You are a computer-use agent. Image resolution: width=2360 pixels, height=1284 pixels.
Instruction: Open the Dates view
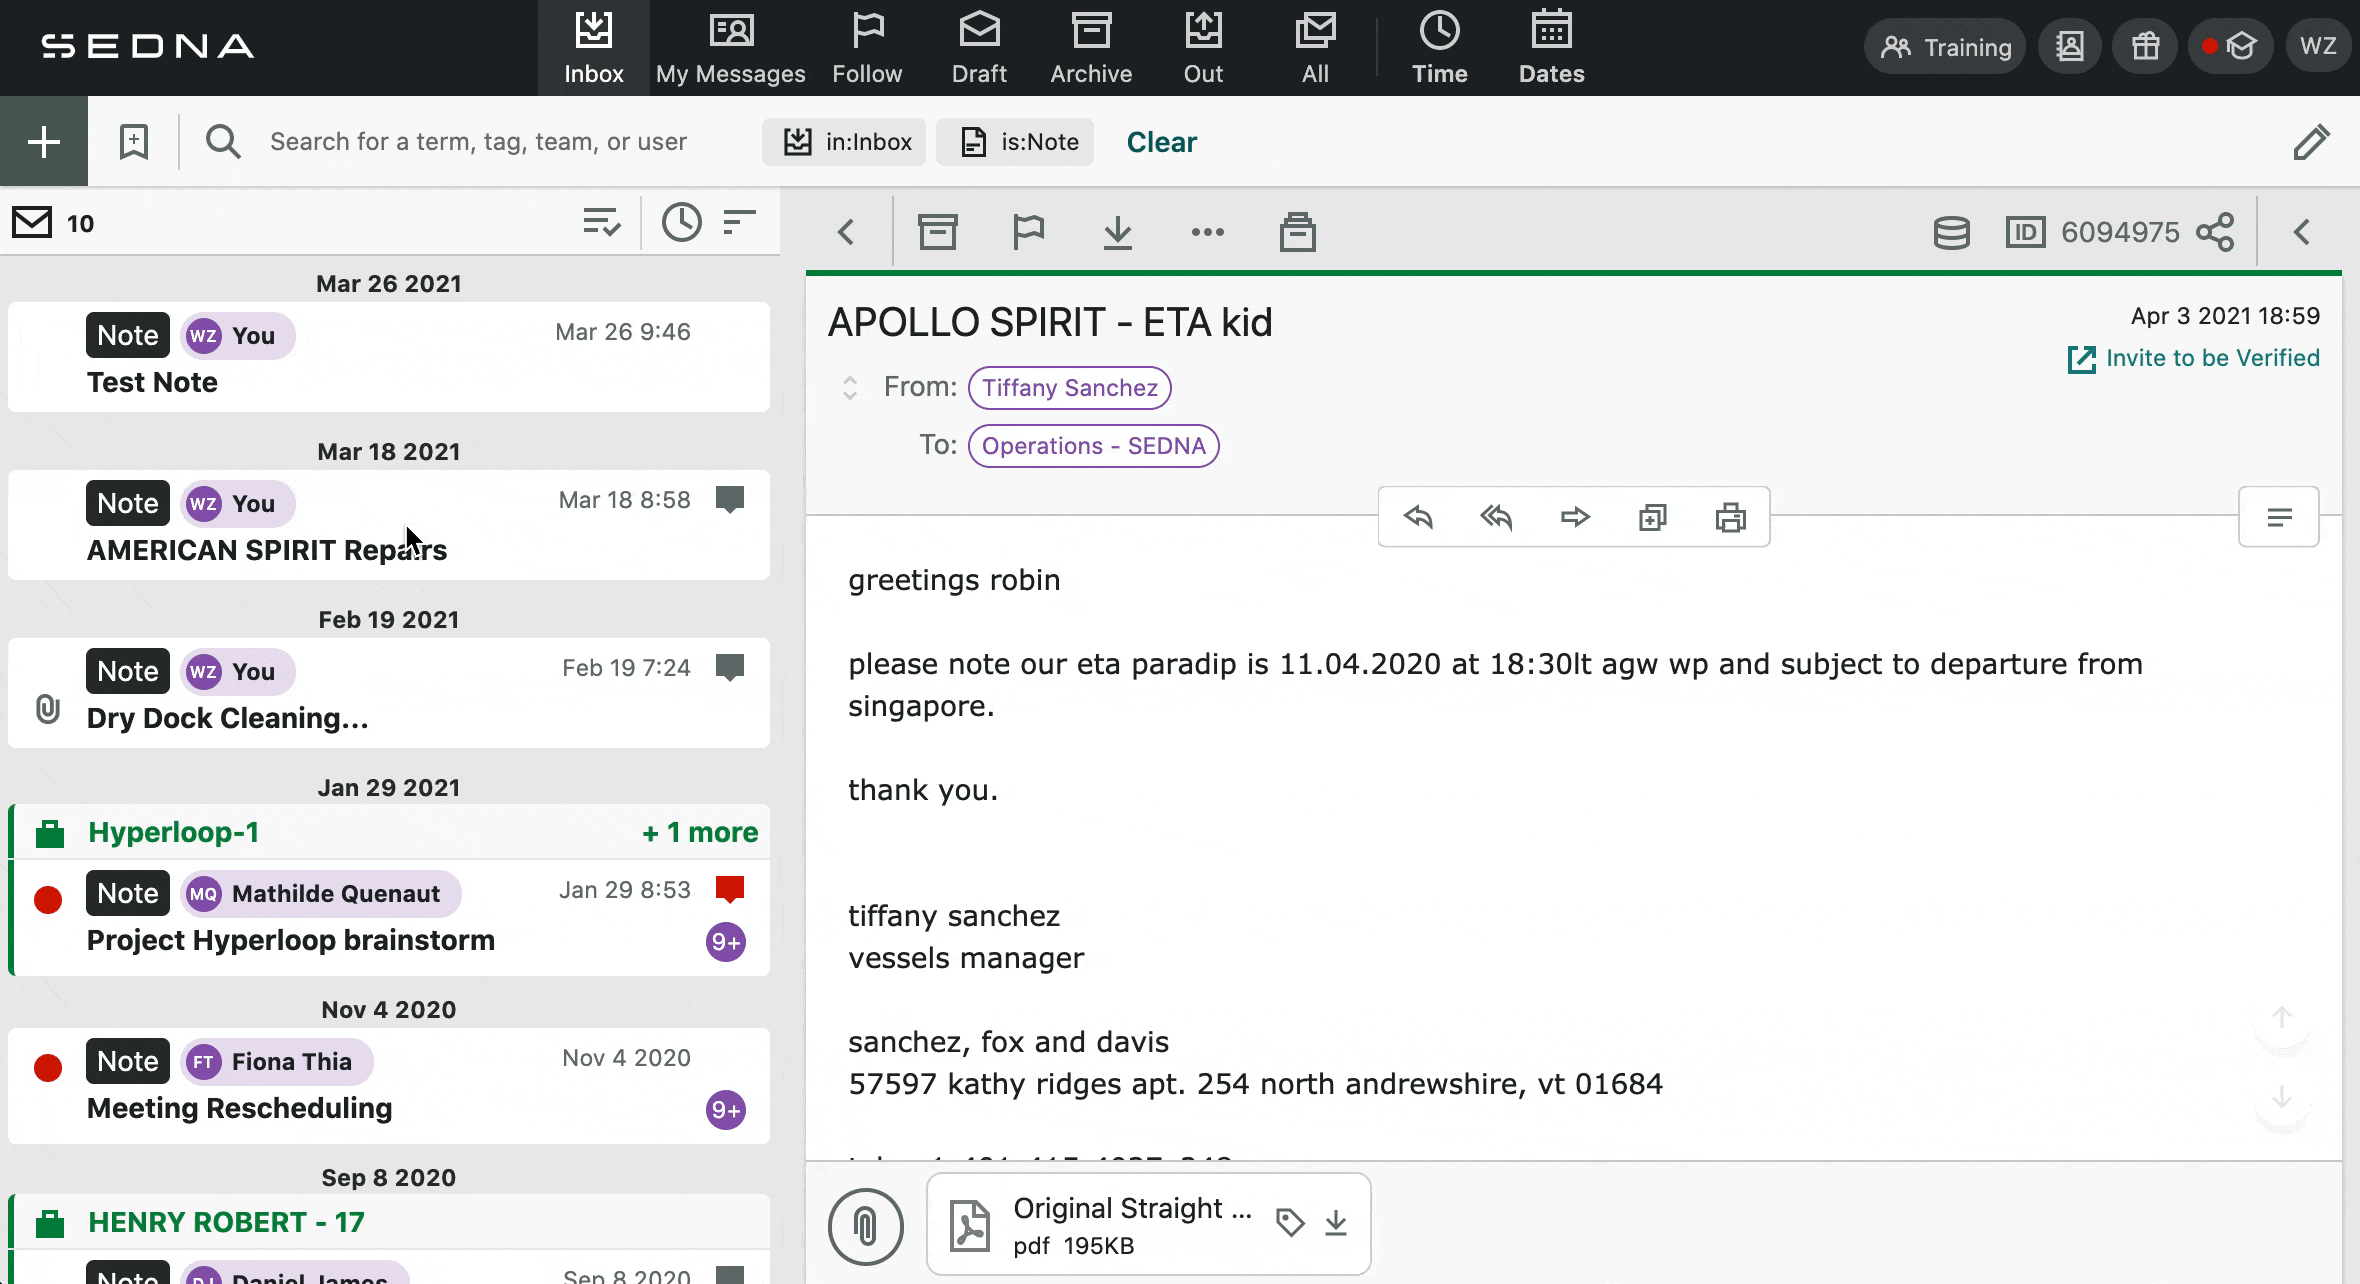(1551, 48)
